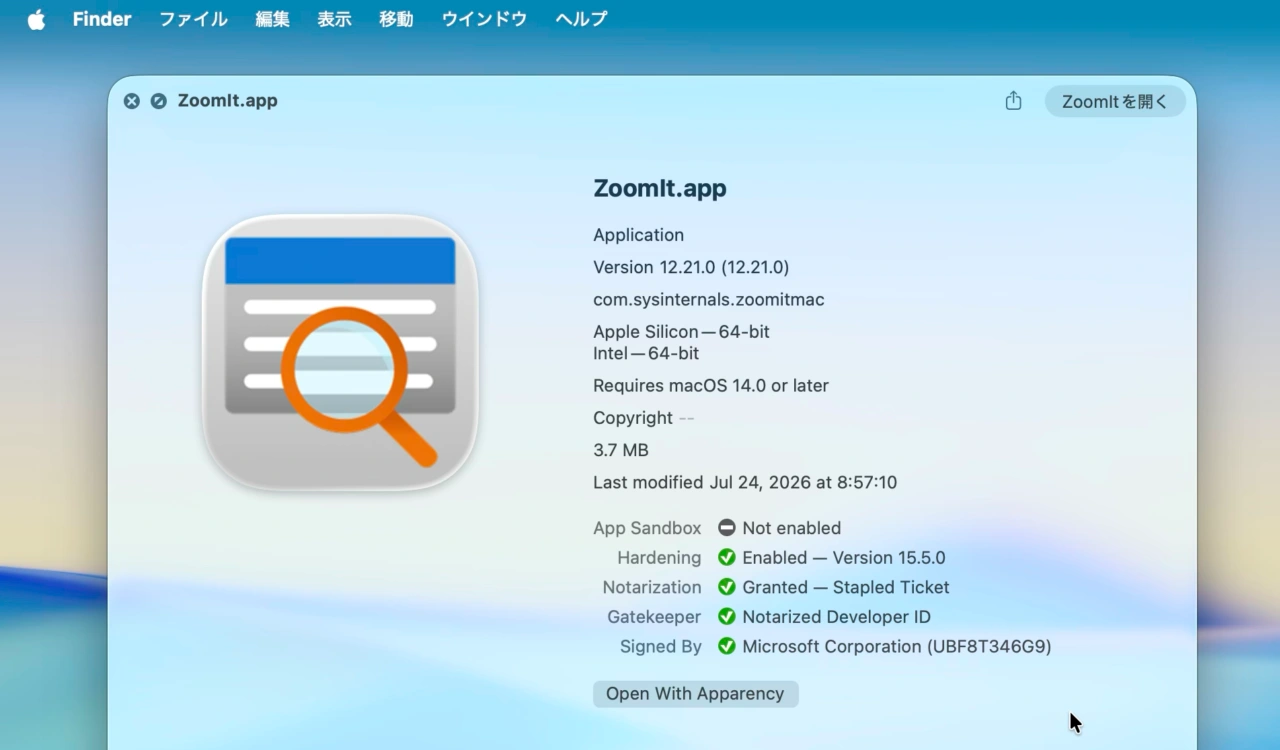This screenshot has height=750, width=1280.
Task: Click the Gatekeeper green checkmark icon
Action: click(x=727, y=617)
